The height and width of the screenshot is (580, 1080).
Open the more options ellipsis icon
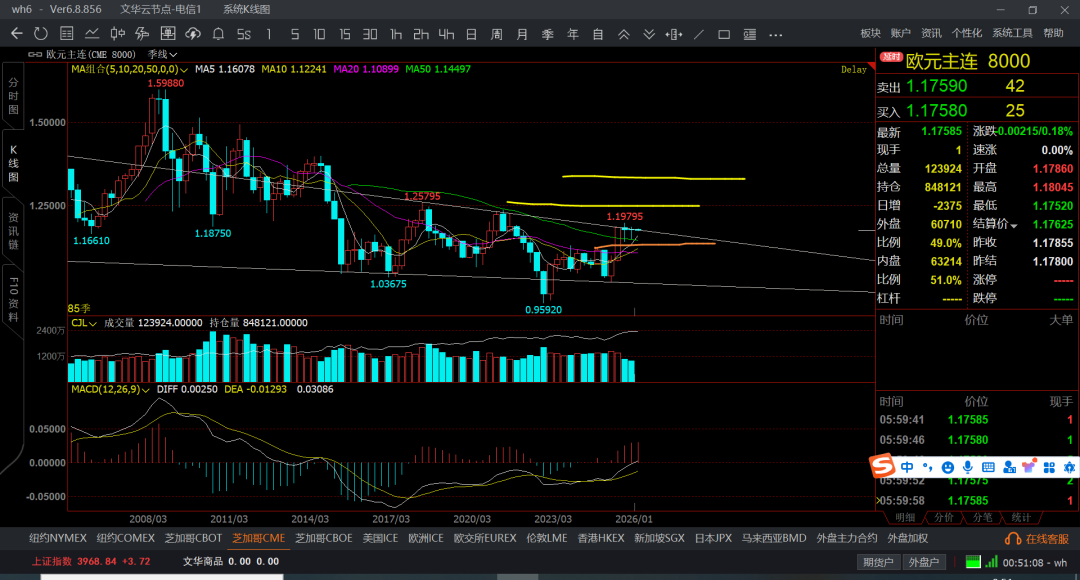coord(776,34)
